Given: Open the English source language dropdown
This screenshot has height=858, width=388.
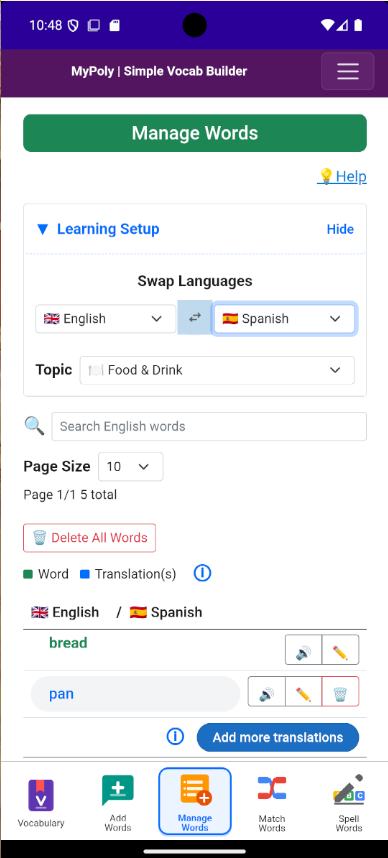Looking at the screenshot, I should (x=106, y=318).
